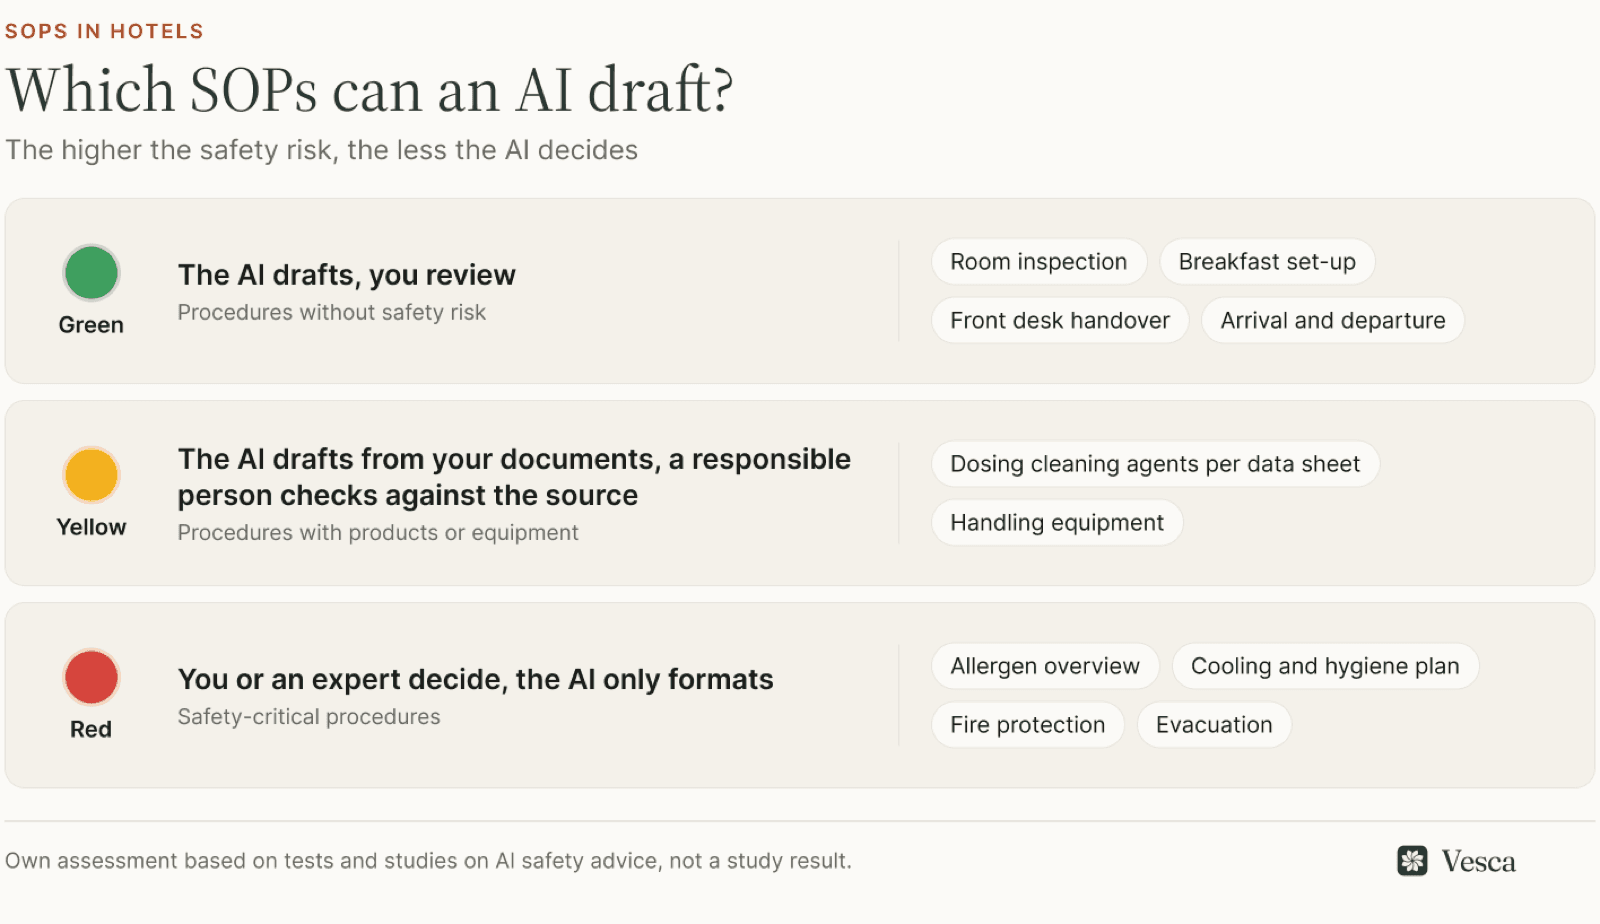1600x924 pixels.
Task: Choose the Allergen overview chip
Action: [x=1045, y=666]
